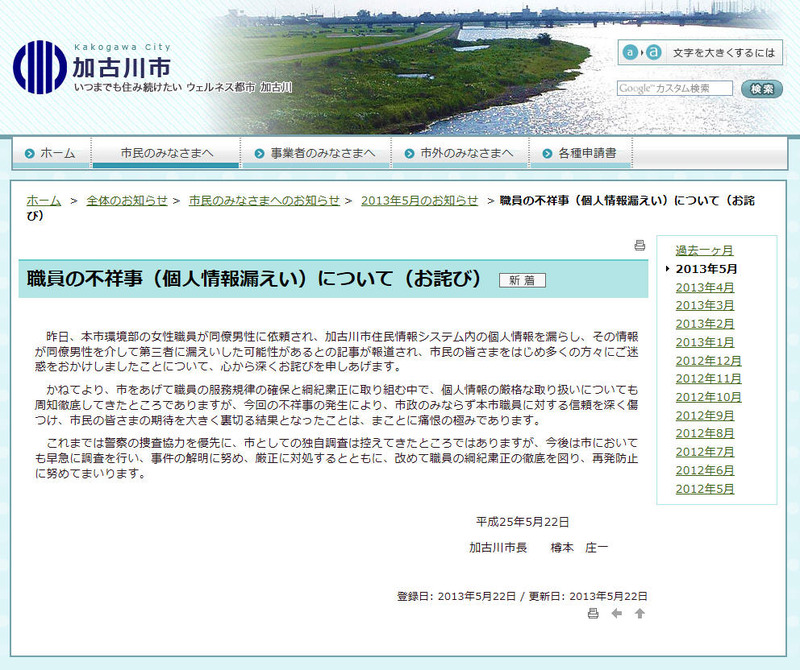View the 2012年12月 archive in the sidebar
The height and width of the screenshot is (670, 800).
pyautogui.click(x=708, y=360)
